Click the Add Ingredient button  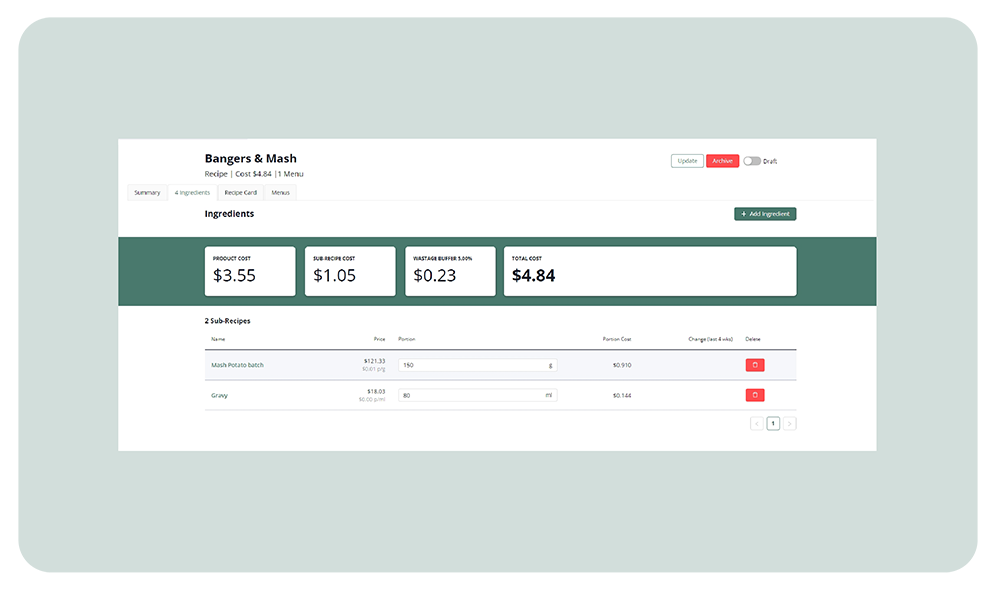(765, 214)
